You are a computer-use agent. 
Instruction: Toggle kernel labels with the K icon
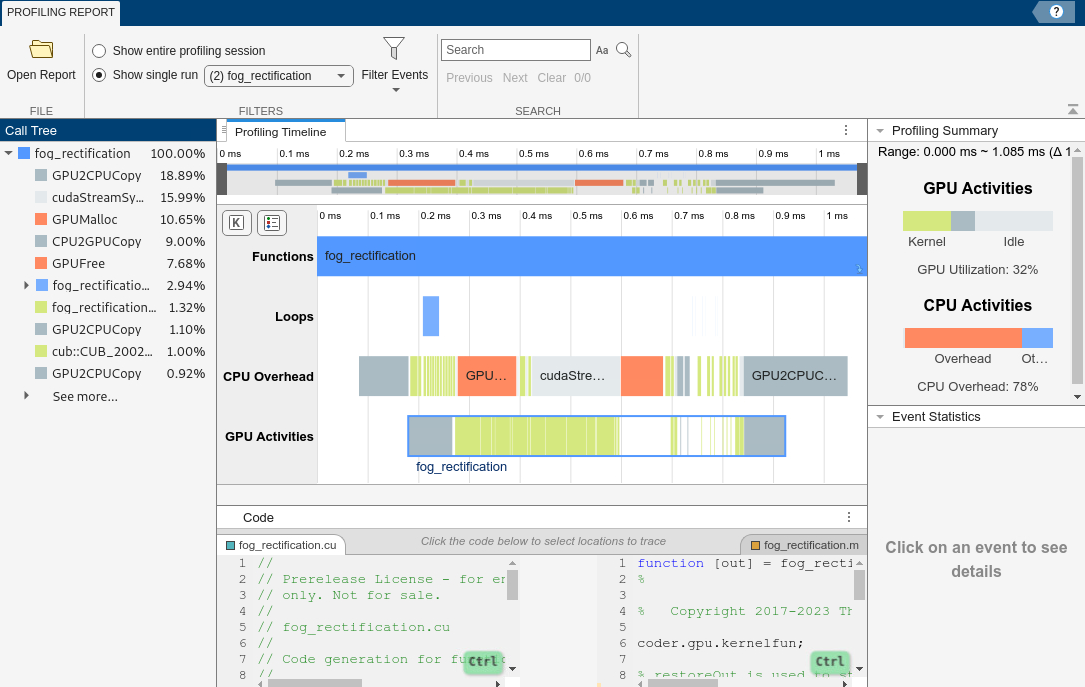click(x=237, y=222)
